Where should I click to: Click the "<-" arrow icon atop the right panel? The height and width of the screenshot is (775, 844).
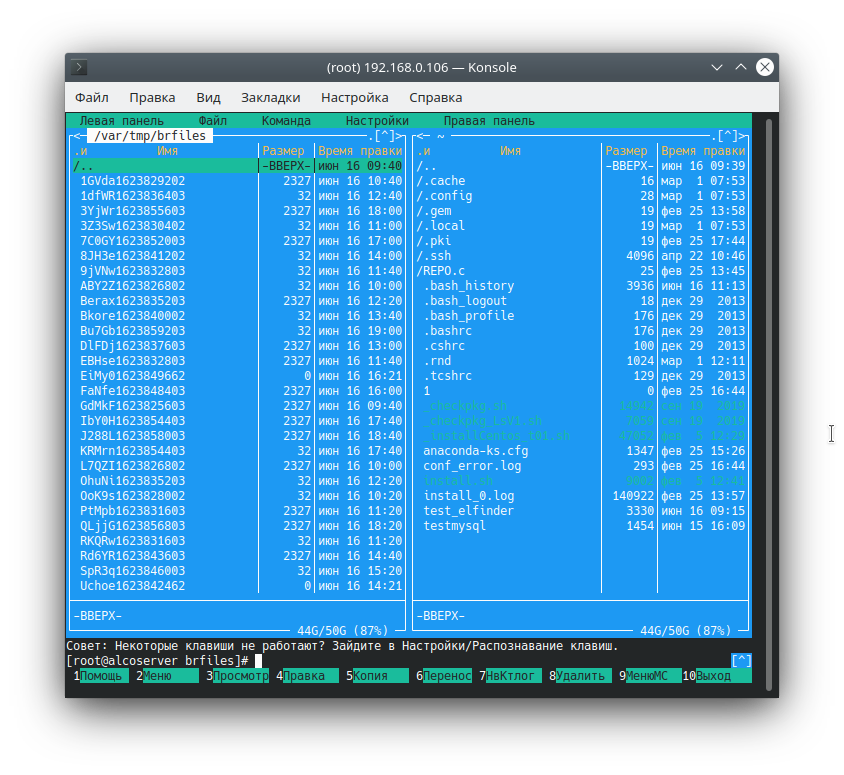click(x=420, y=135)
